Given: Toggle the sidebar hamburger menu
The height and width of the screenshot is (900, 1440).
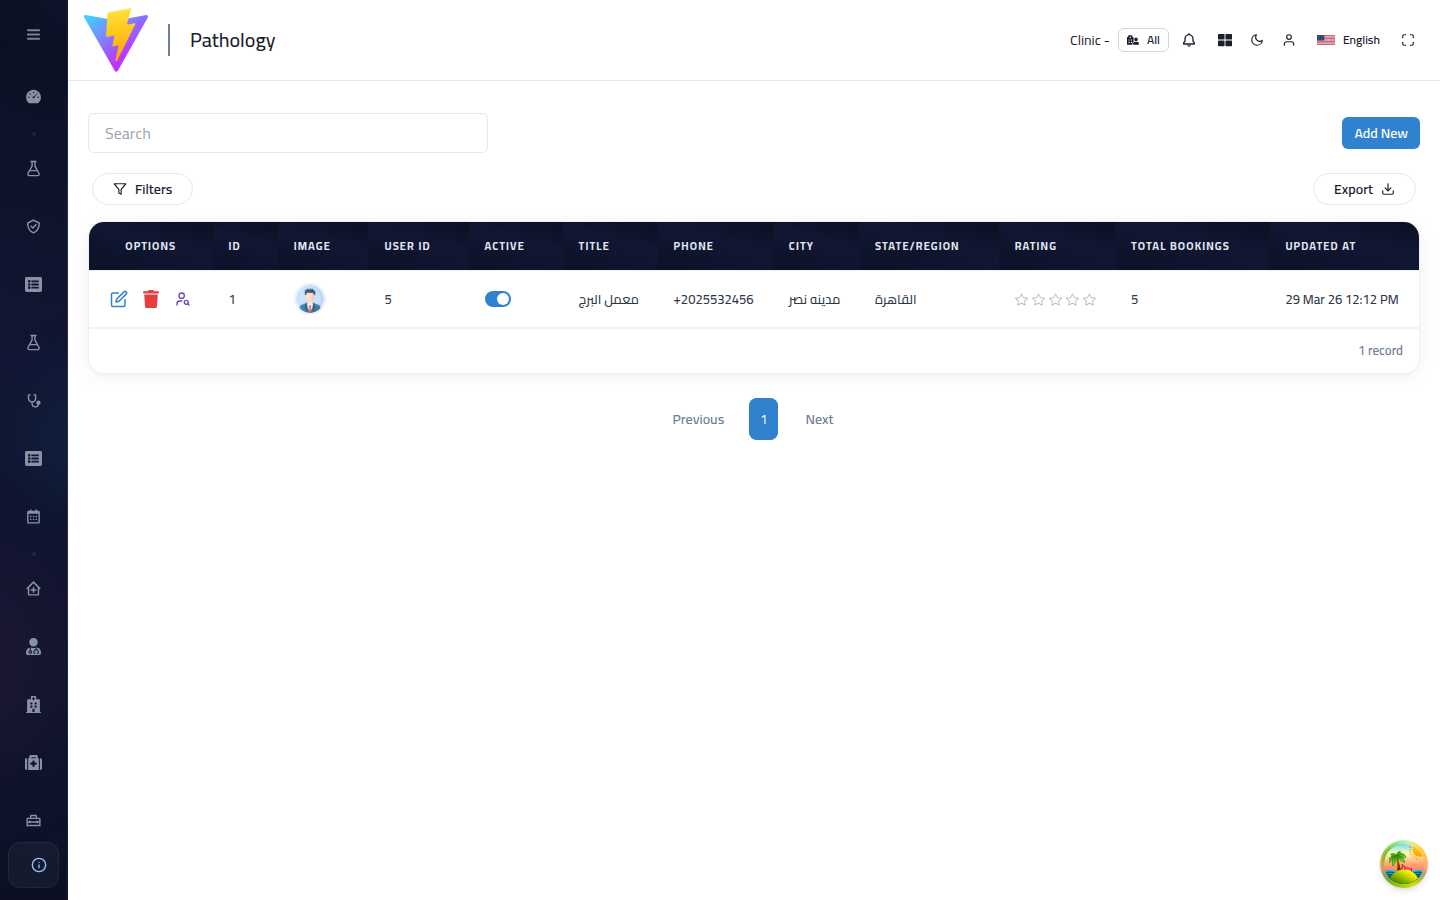Looking at the screenshot, I should [x=33, y=34].
